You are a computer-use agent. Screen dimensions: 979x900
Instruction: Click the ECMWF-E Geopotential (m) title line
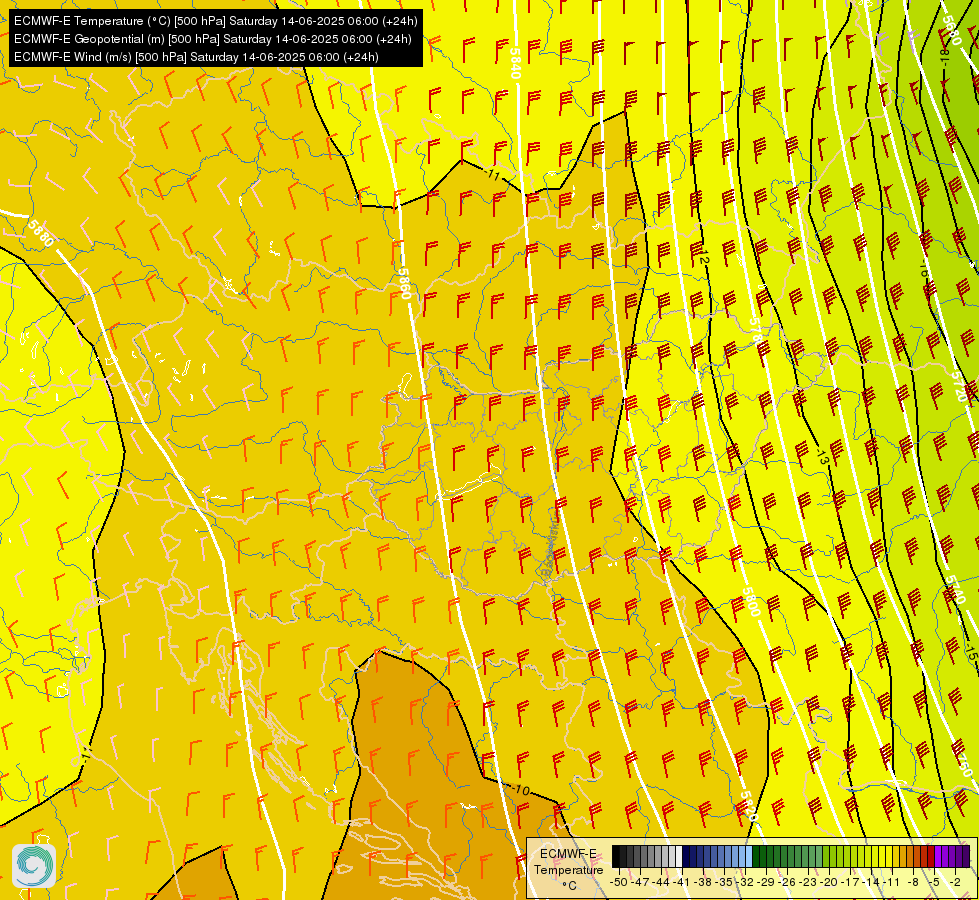point(212,39)
